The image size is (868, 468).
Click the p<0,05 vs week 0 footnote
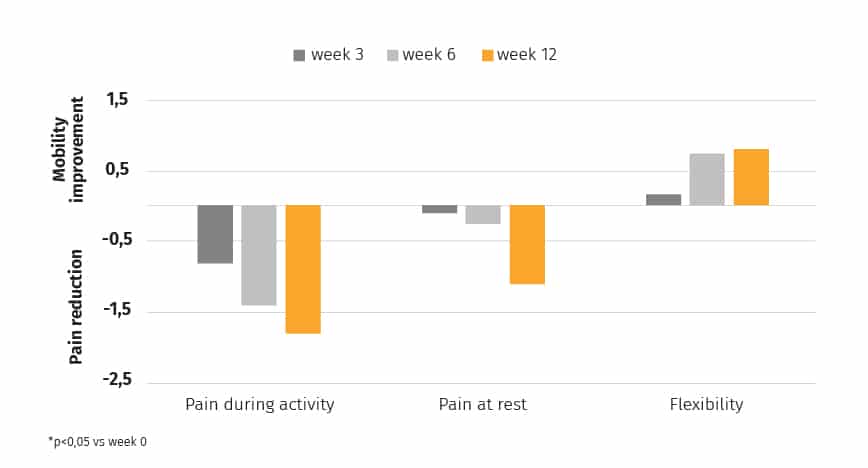pyautogui.click(x=97, y=441)
